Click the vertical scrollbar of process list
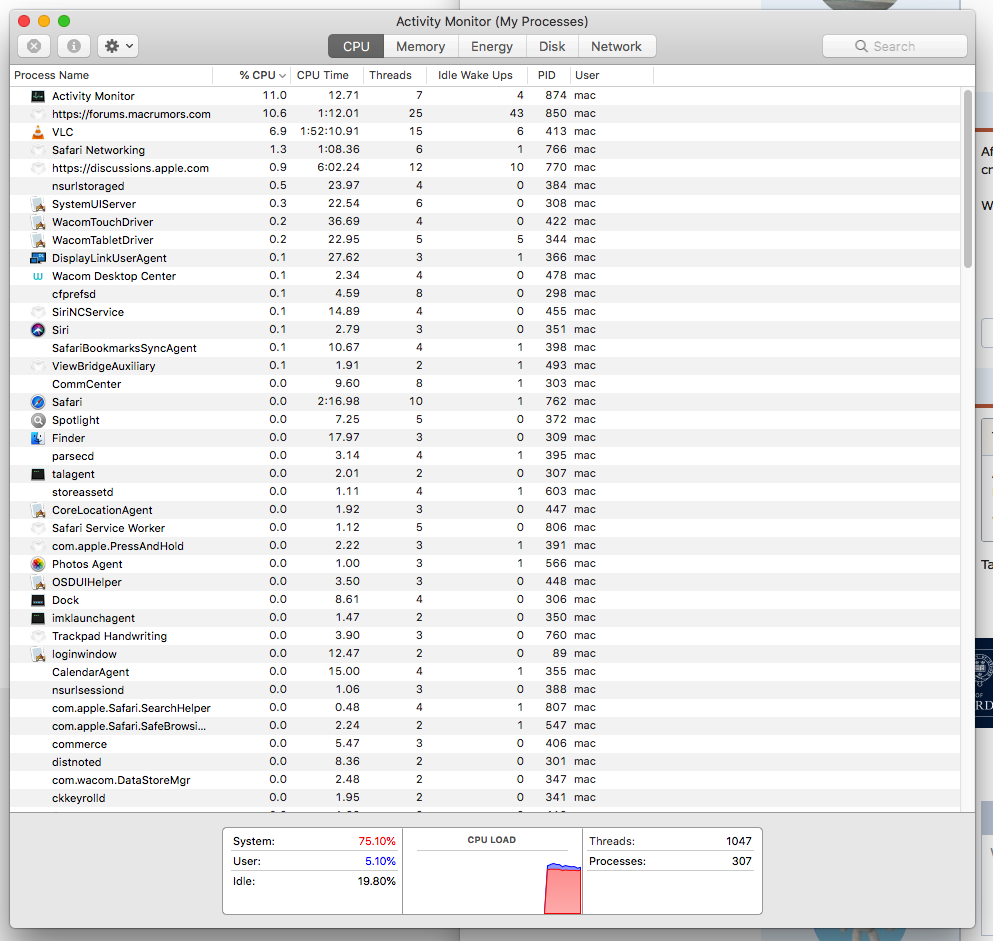The height and width of the screenshot is (941, 993). (967, 179)
